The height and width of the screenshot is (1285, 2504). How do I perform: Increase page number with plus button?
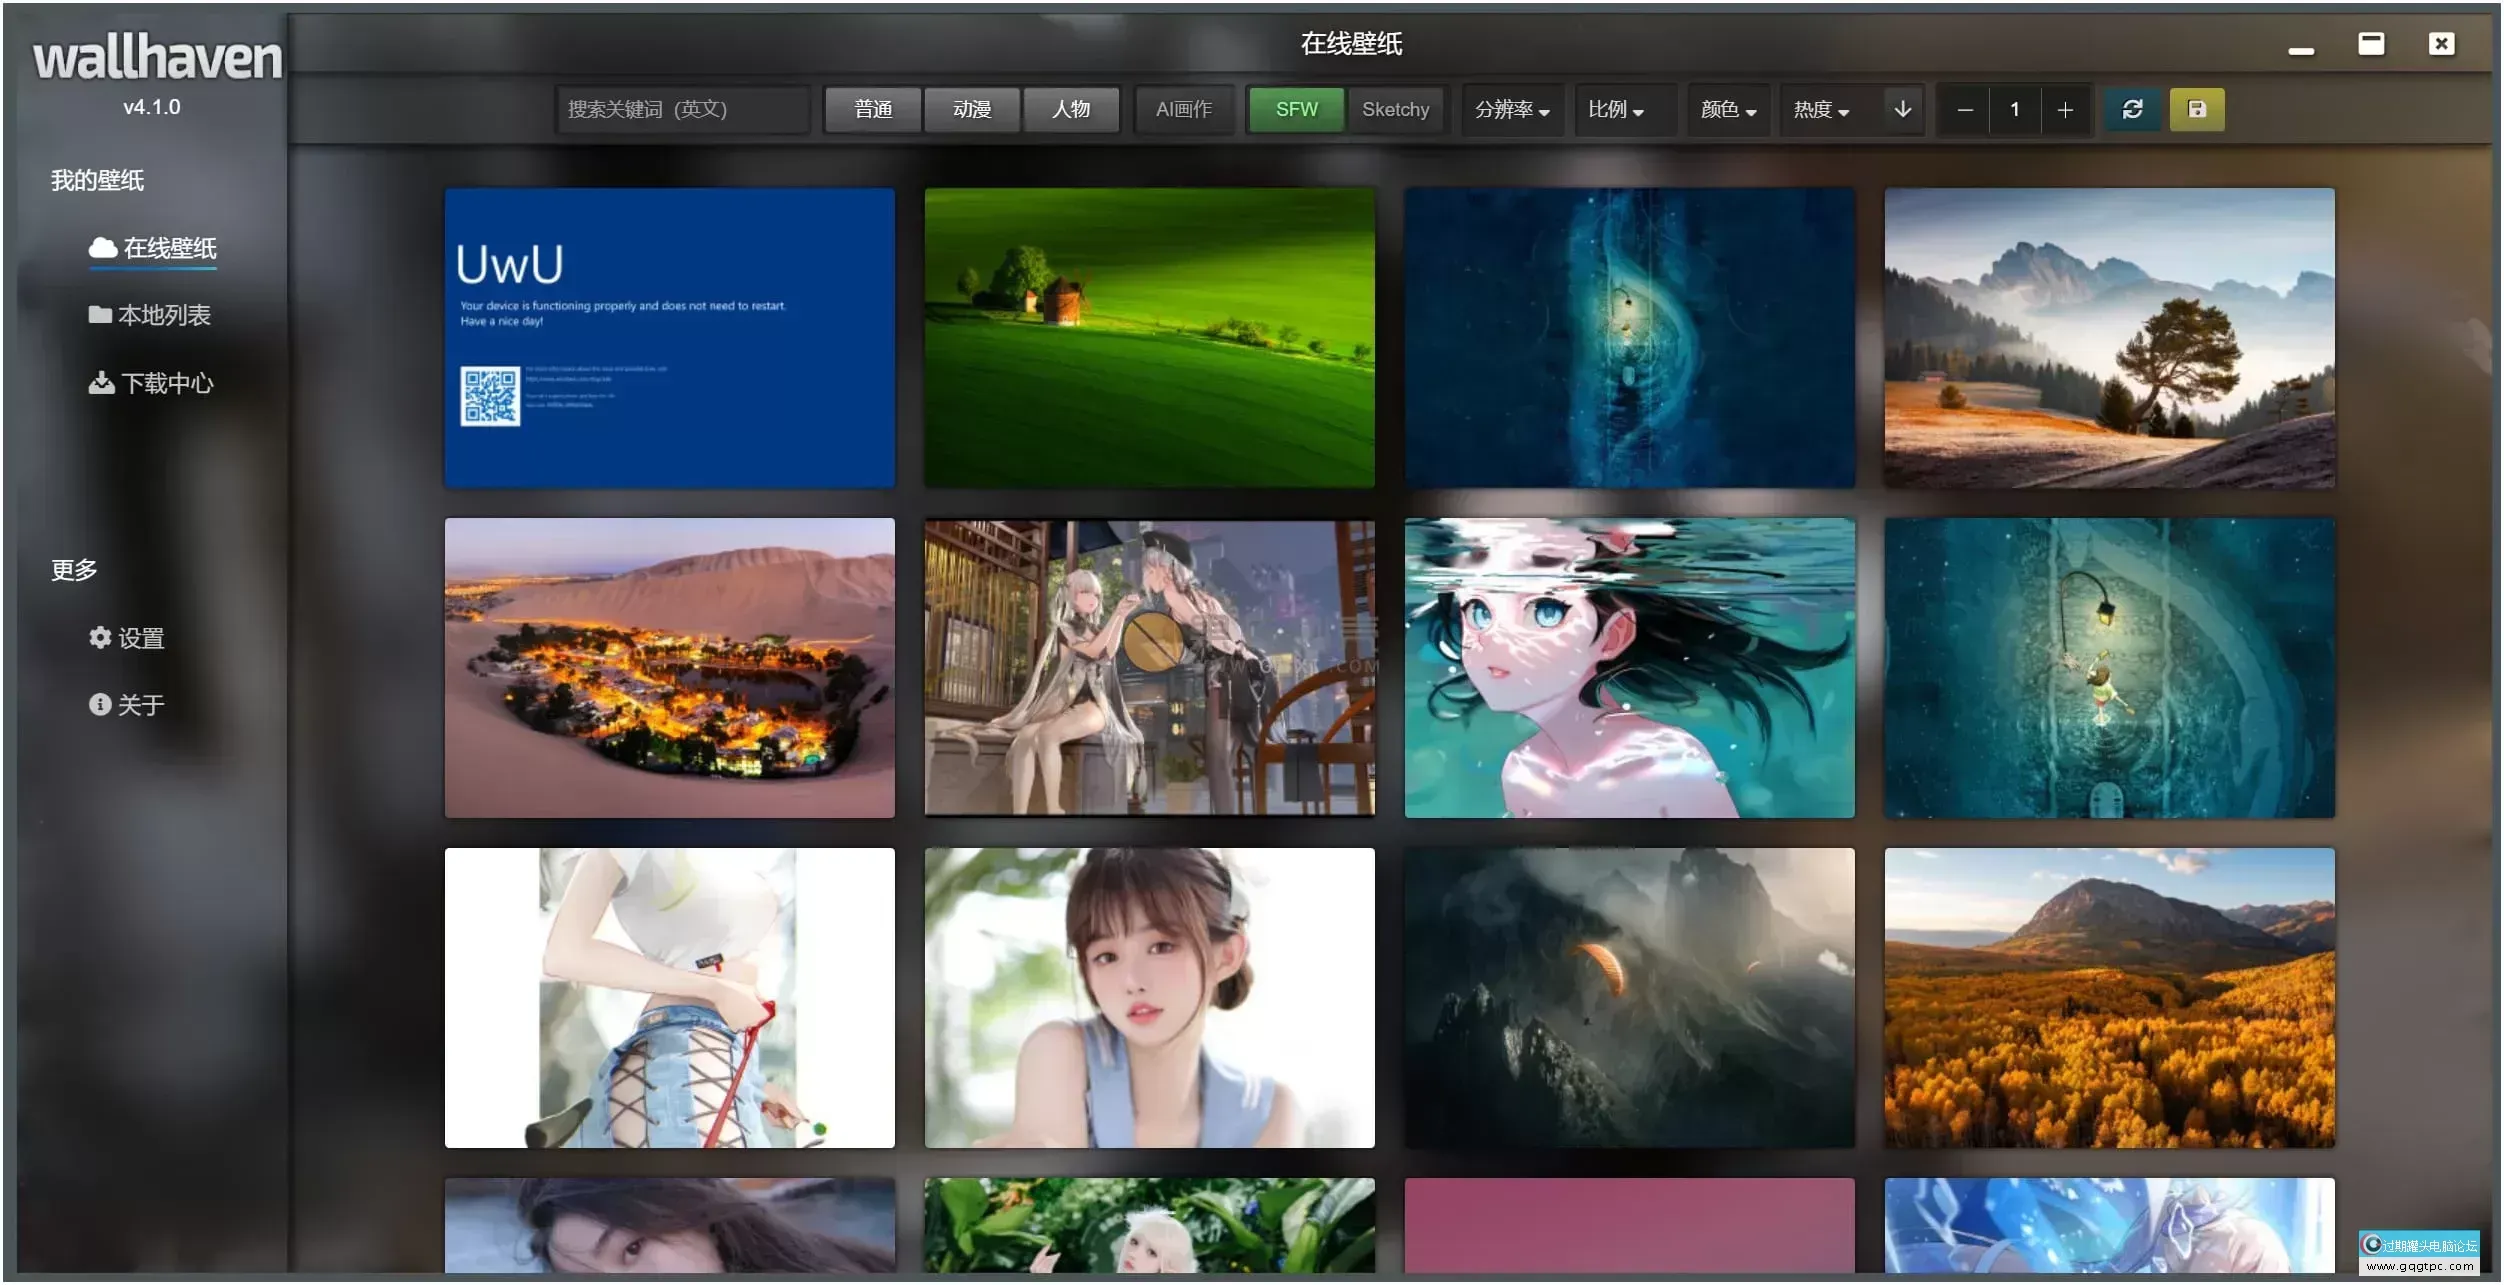(x=2064, y=109)
